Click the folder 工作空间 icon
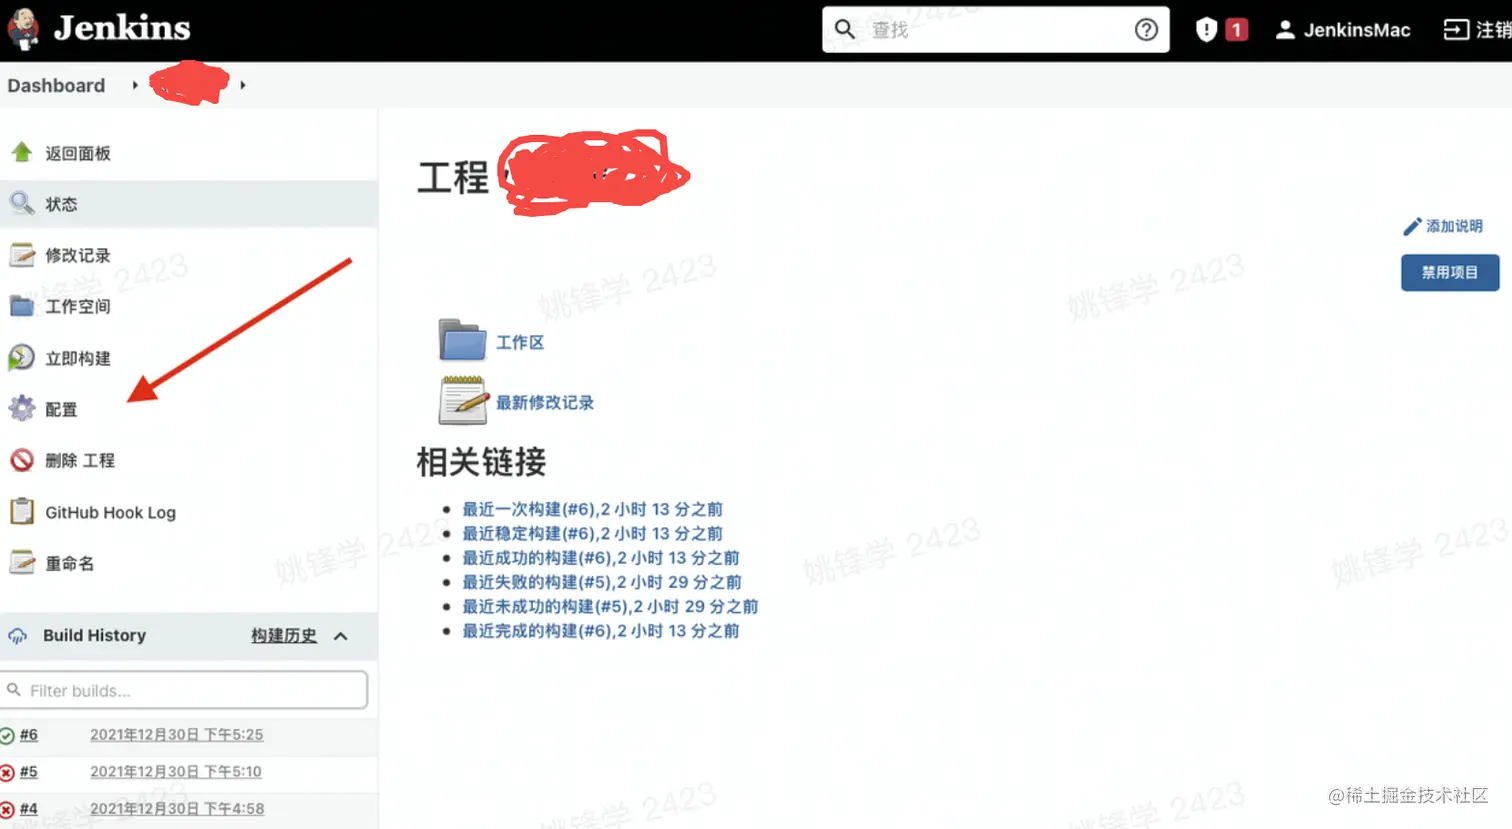 22,306
